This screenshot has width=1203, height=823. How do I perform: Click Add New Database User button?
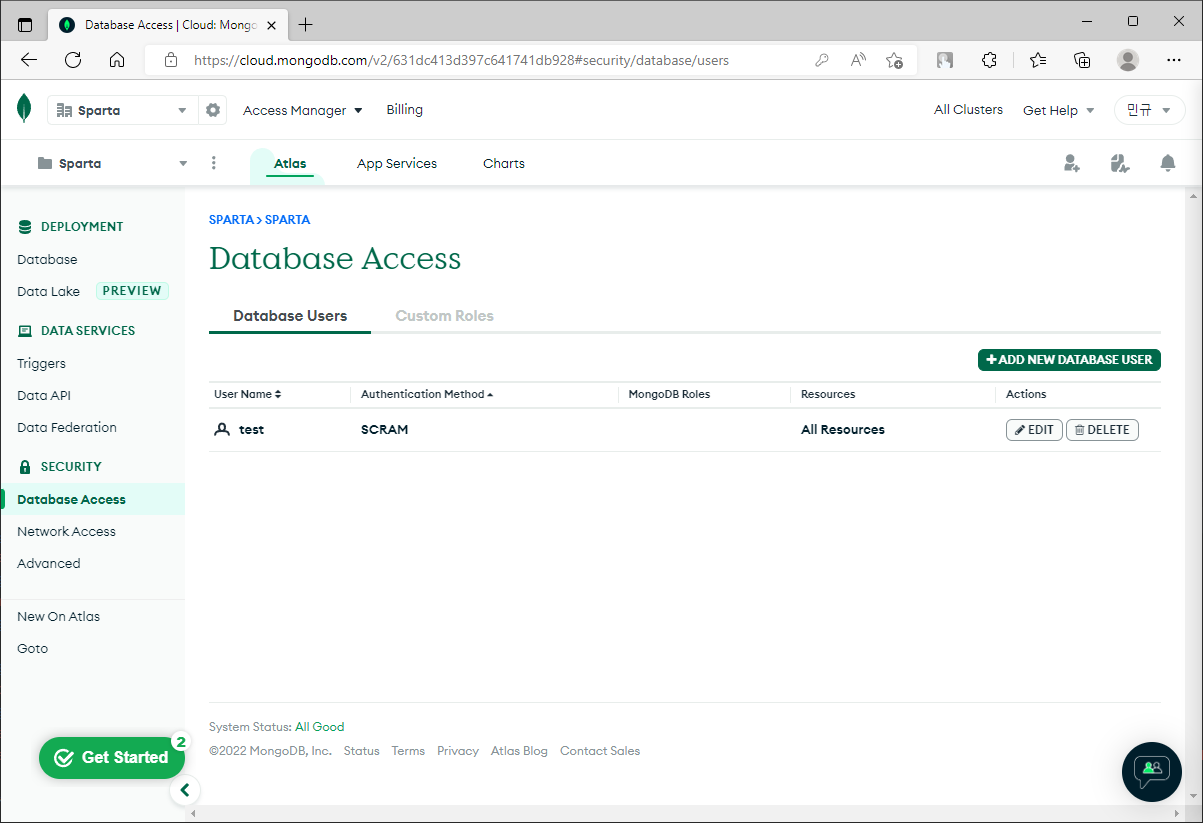click(x=1069, y=359)
